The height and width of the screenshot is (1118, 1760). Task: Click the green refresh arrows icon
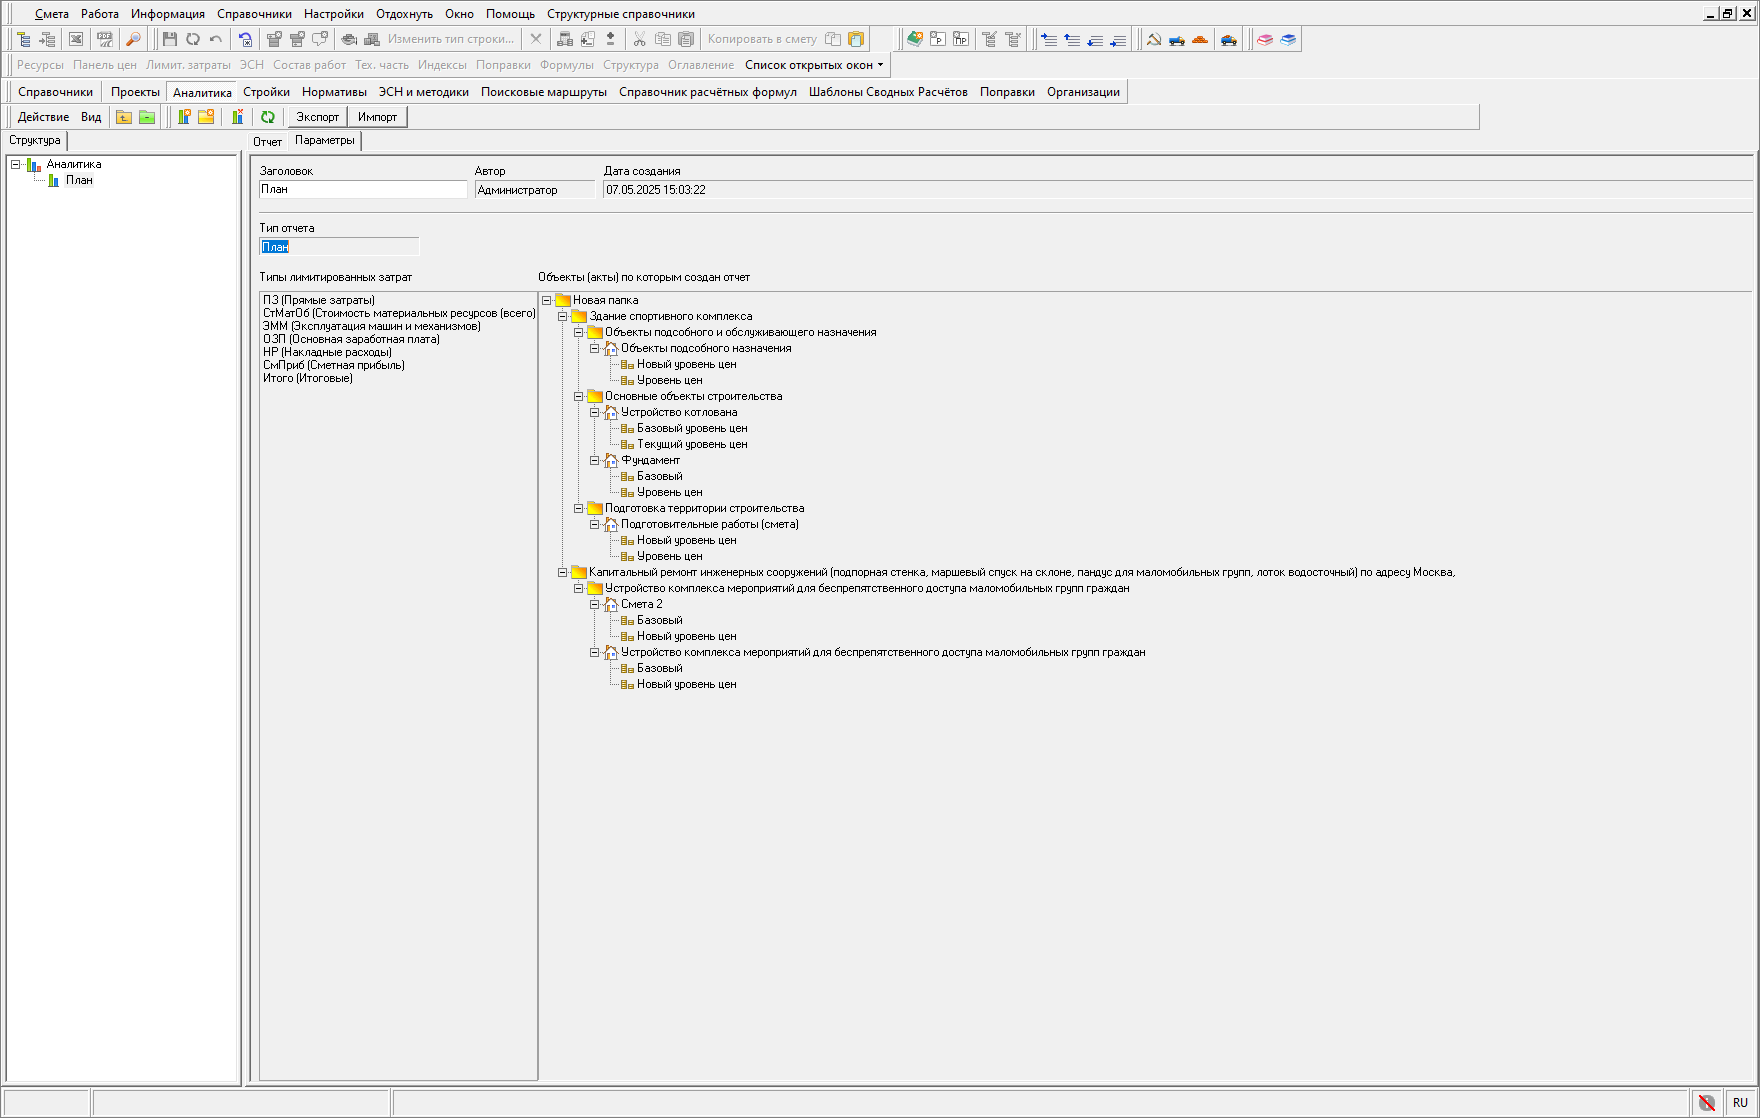click(x=268, y=117)
